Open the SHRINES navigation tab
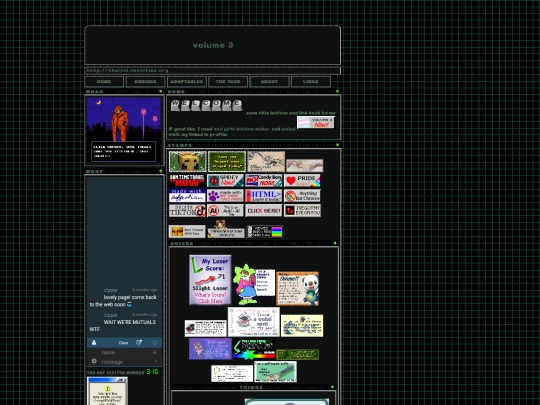Screen dimensions: 540x405 tap(145, 82)
